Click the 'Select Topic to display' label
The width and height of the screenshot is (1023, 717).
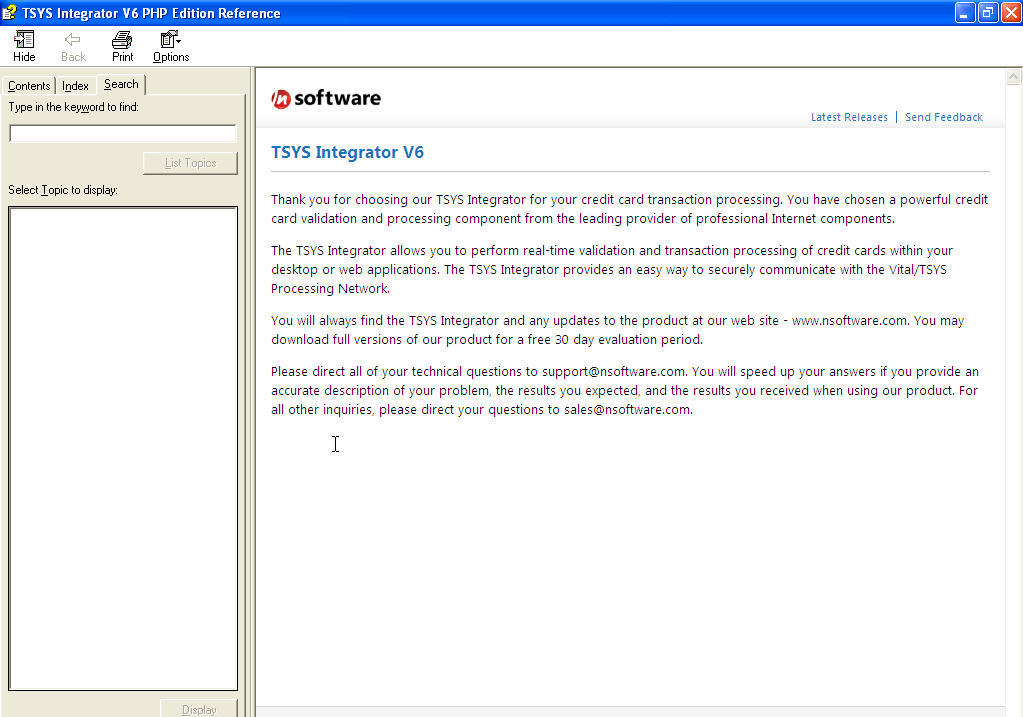click(63, 190)
